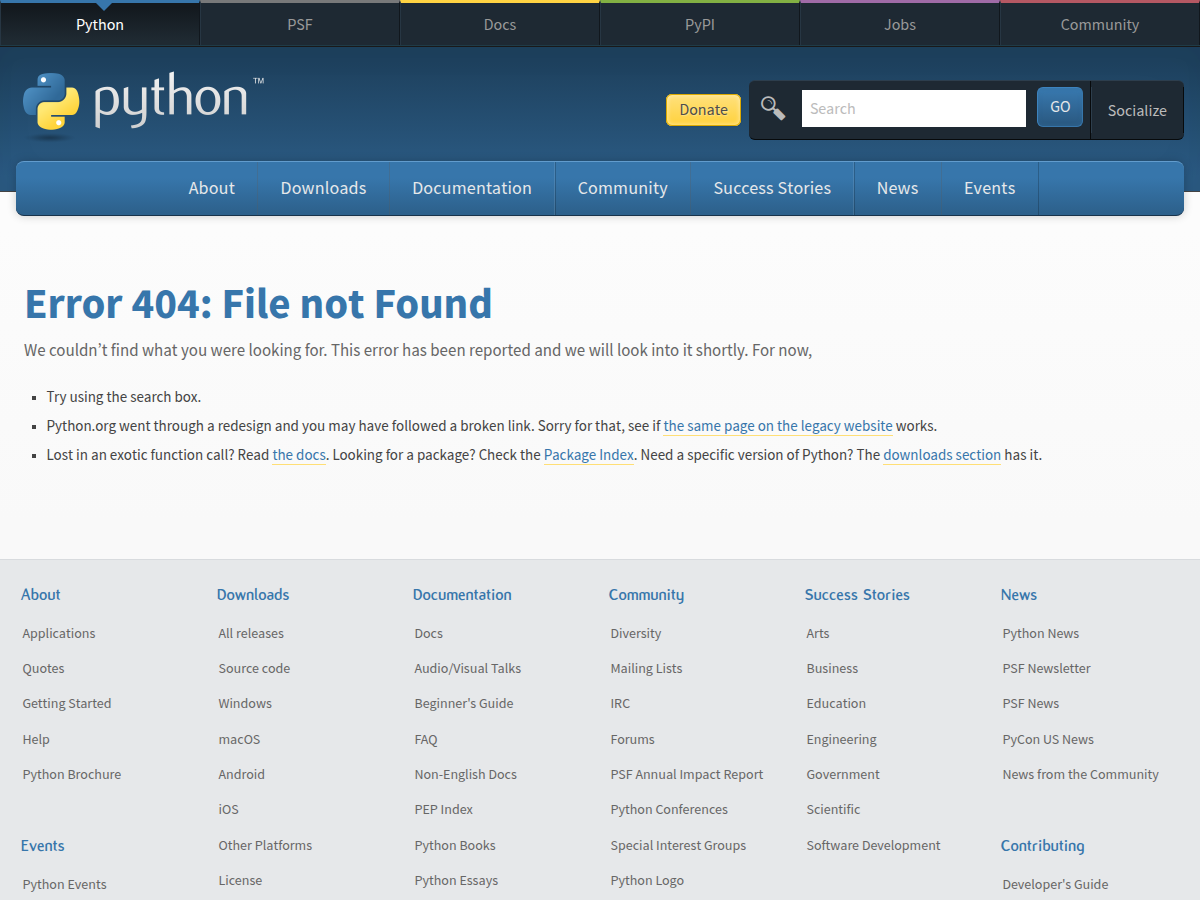The height and width of the screenshot is (900, 1200).
Task: Open macOS downloads footer link
Action: point(239,739)
